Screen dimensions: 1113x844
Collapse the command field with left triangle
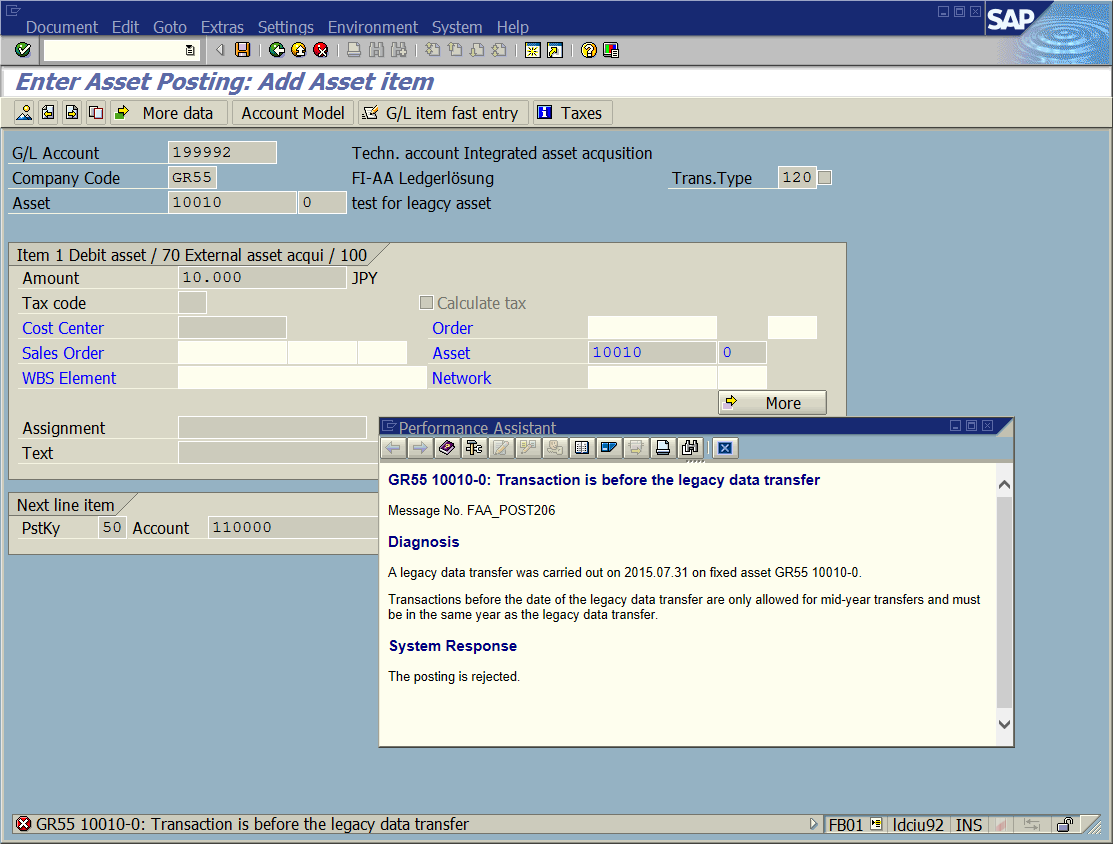click(x=220, y=50)
